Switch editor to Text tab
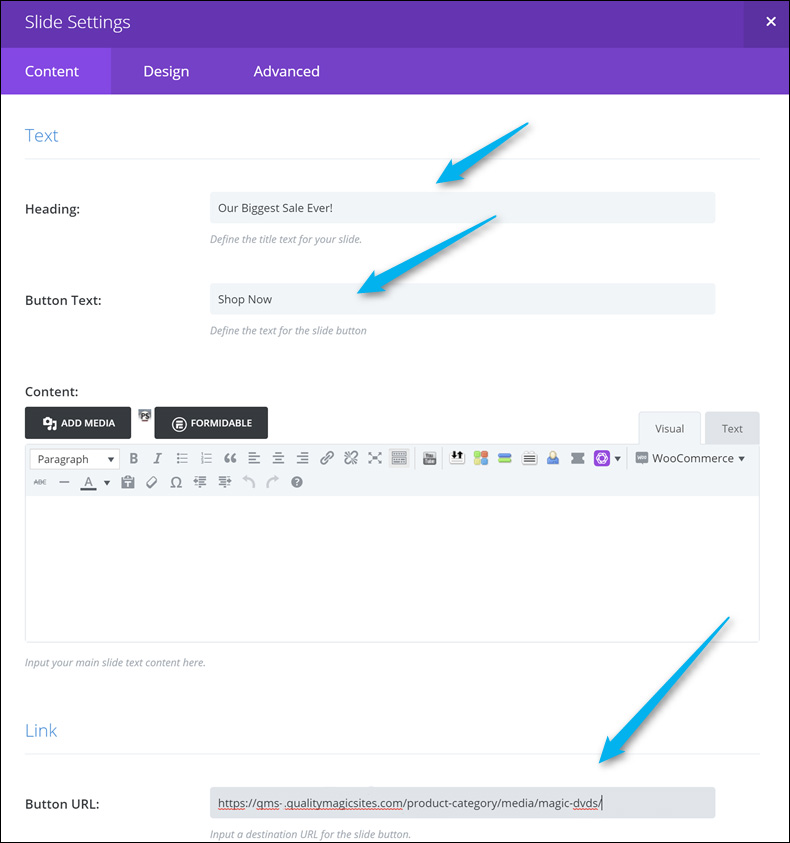 tap(732, 428)
